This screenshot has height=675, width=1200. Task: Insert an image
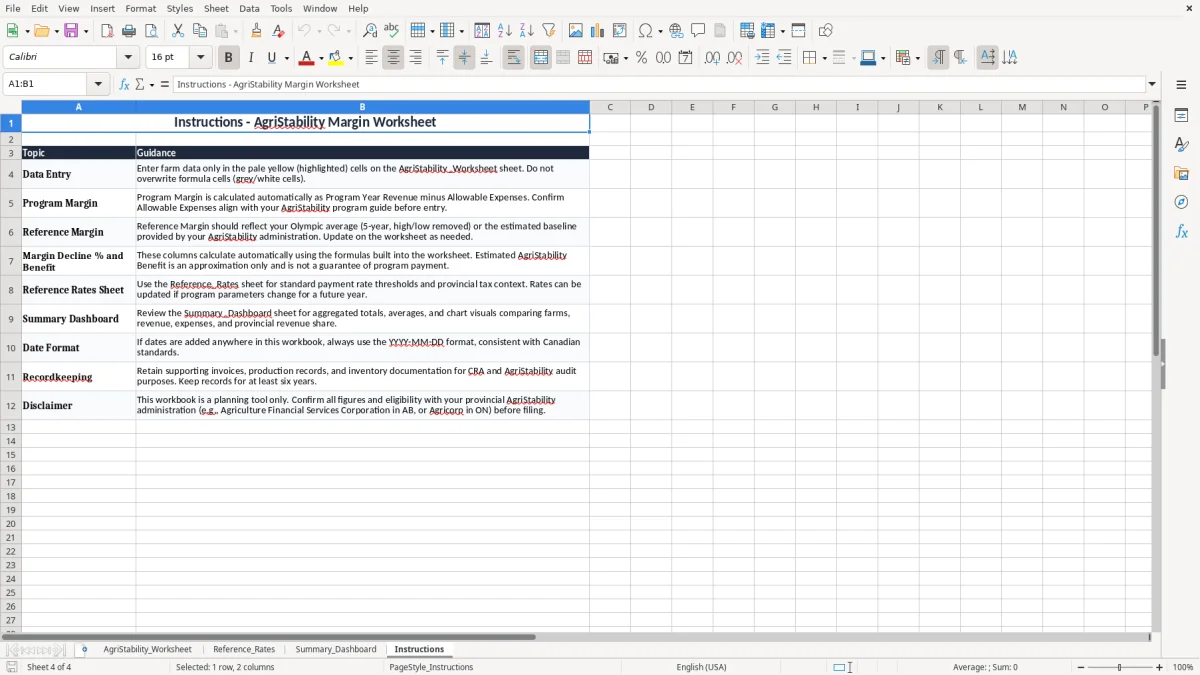[576, 31]
